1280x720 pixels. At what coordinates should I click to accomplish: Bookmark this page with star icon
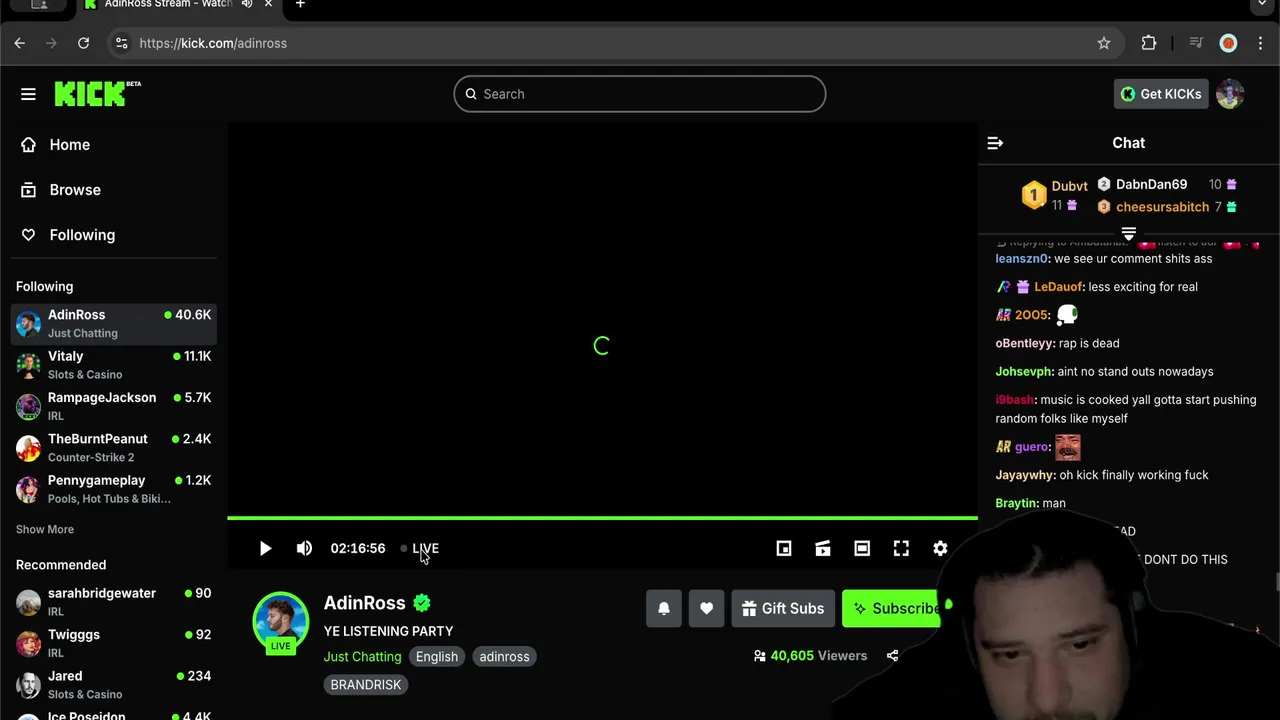[1104, 43]
